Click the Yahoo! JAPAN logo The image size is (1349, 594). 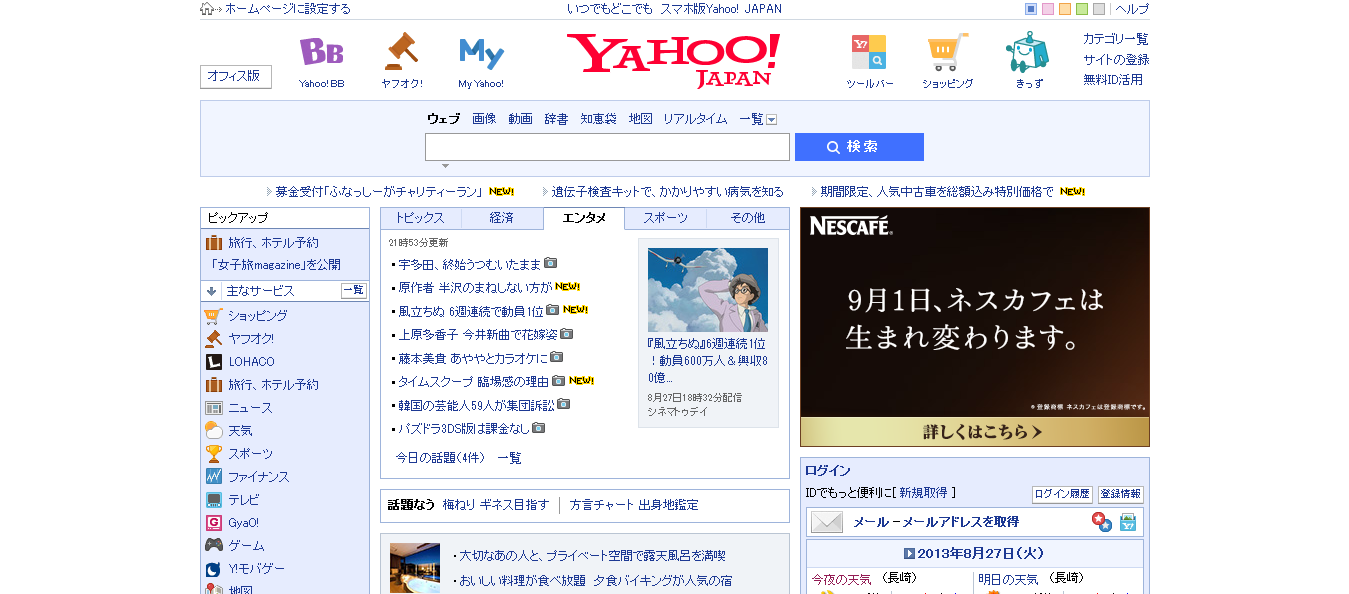click(673, 60)
